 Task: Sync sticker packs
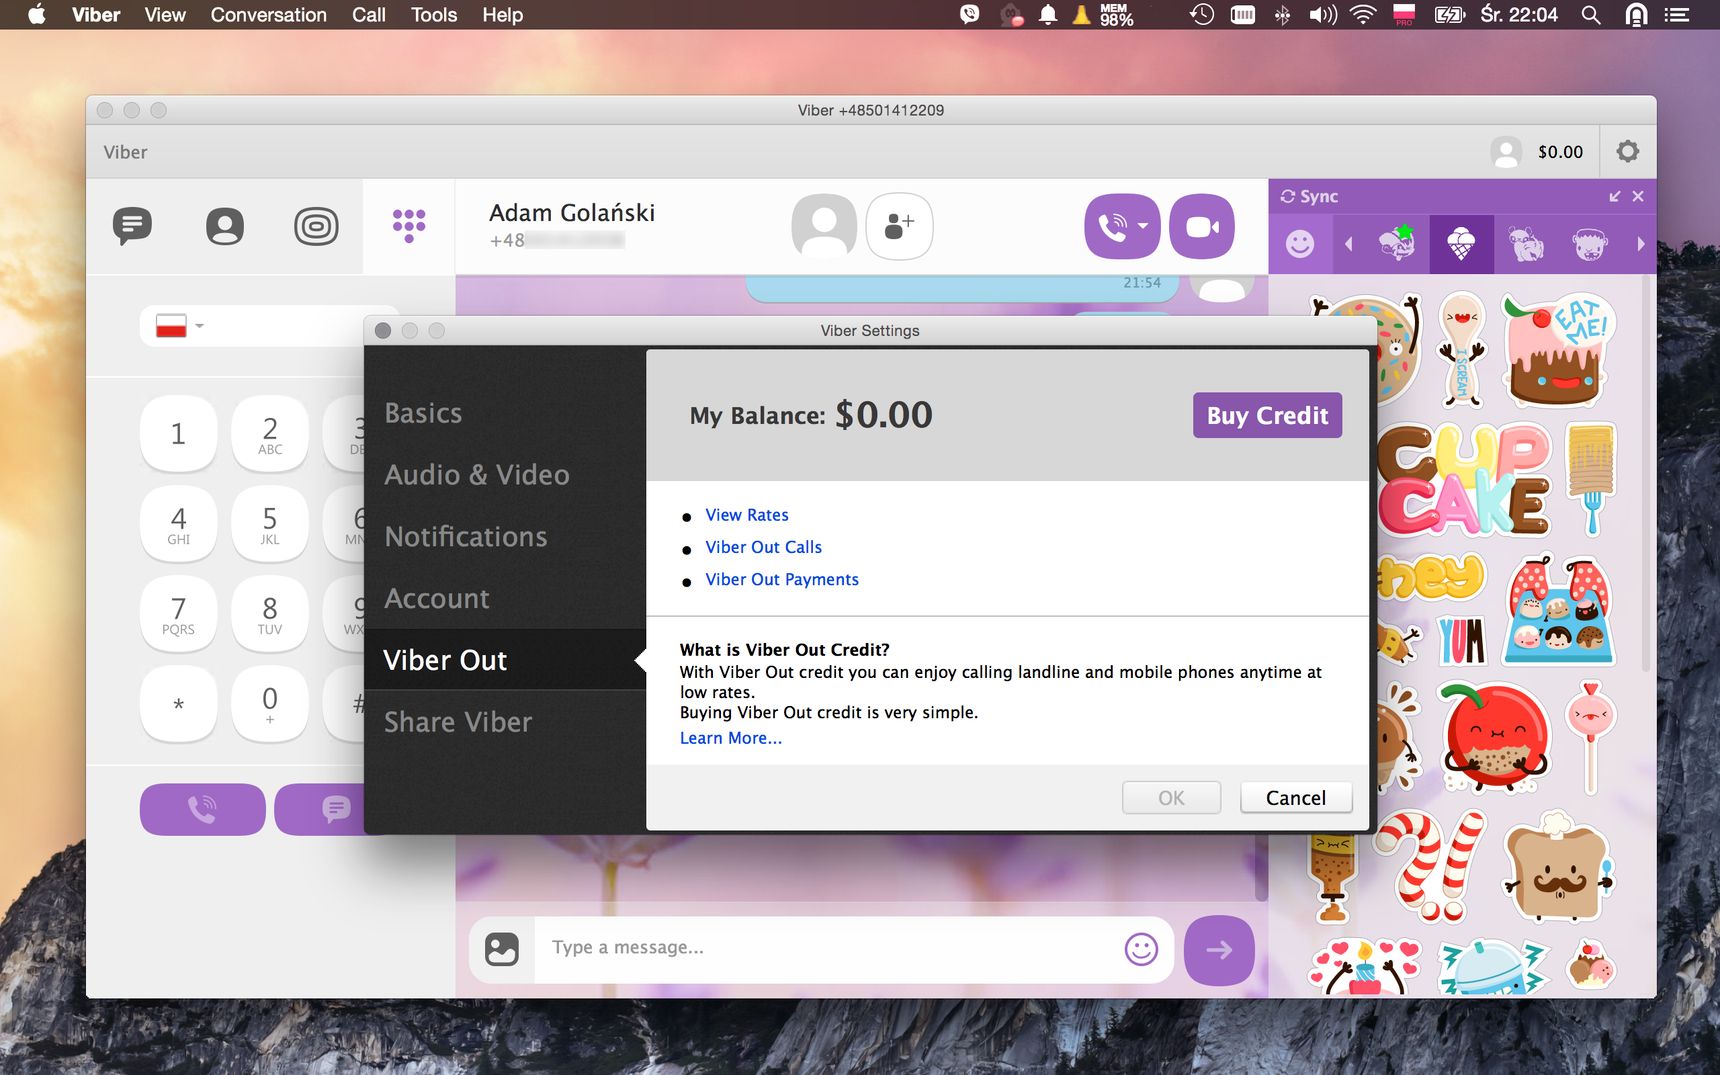1308,196
